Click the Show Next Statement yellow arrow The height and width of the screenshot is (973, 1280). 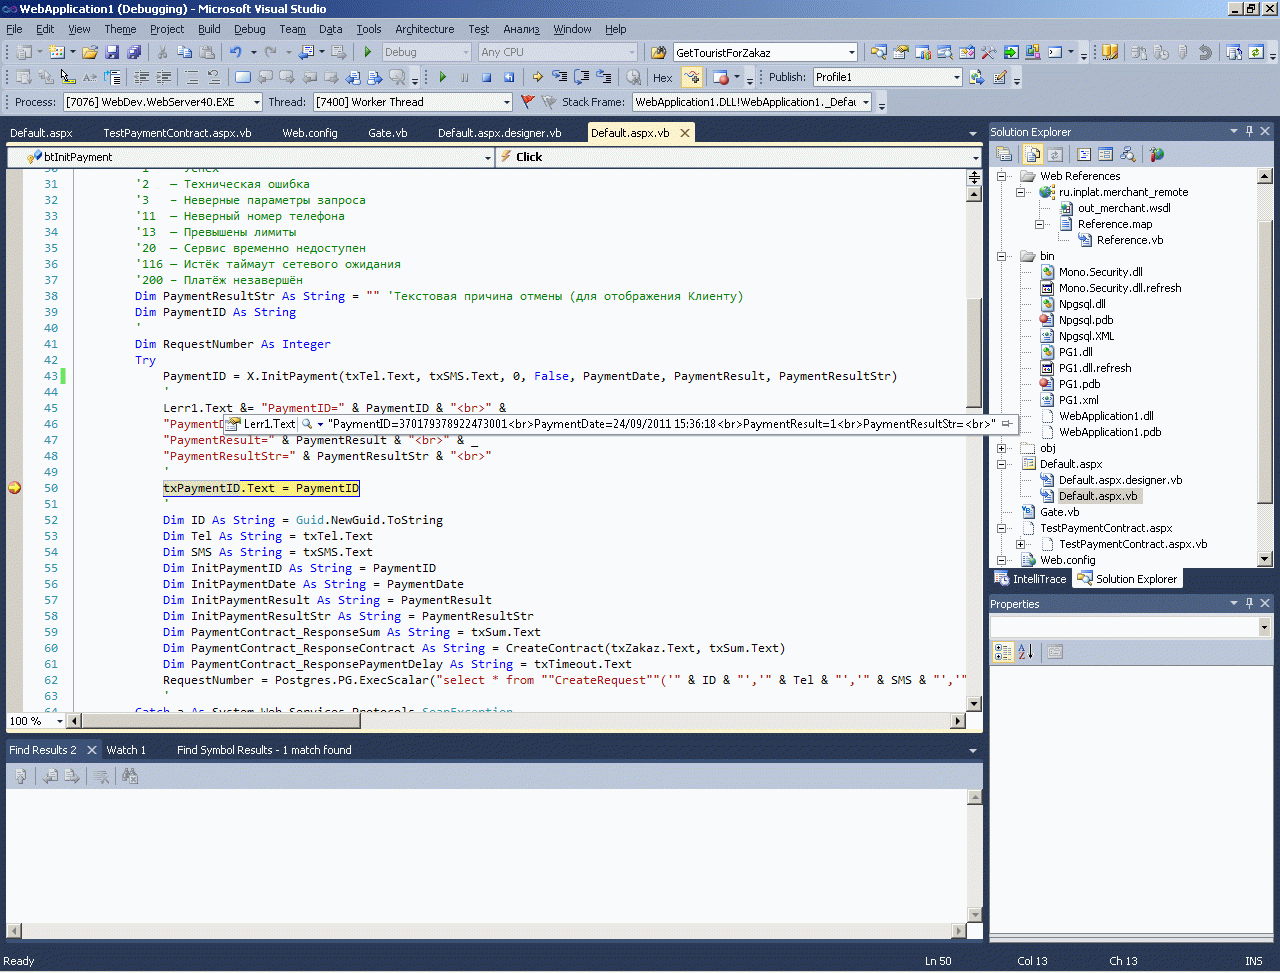(x=537, y=77)
